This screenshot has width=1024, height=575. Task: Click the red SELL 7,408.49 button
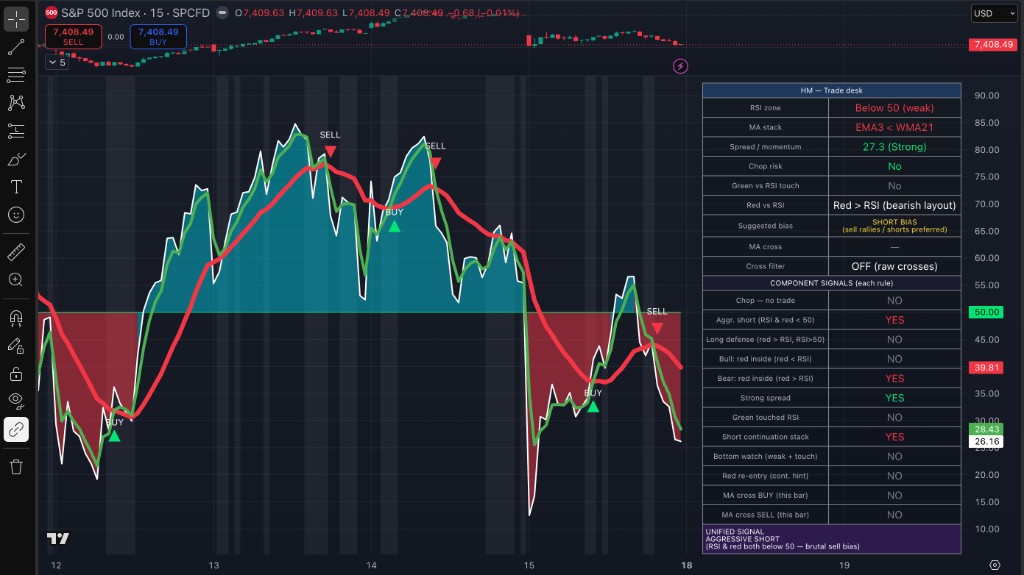73,37
